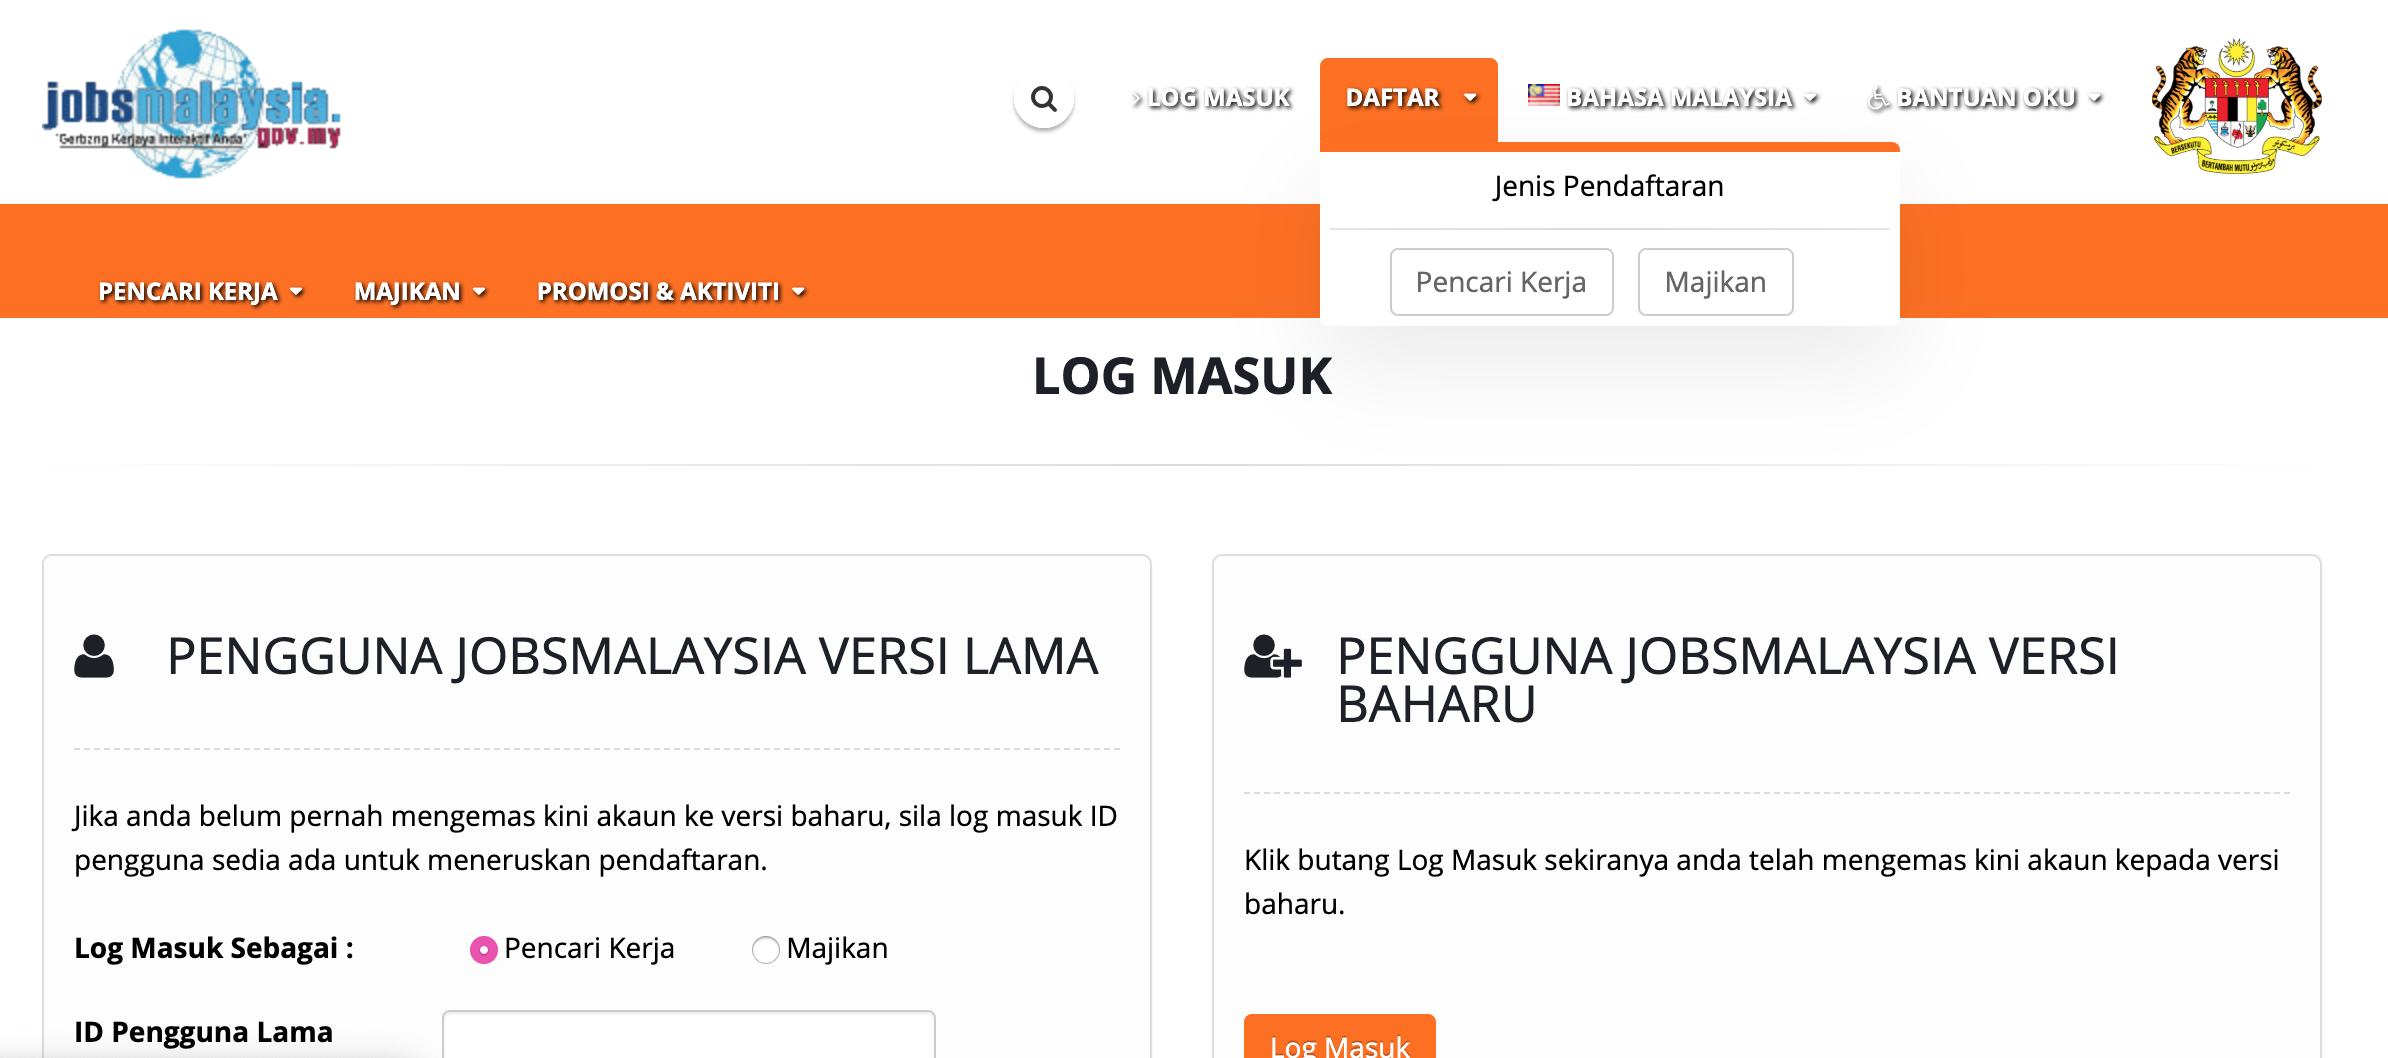Click PENGGUNA JOBSMALAYSIA VERSI BAHARU heading
Screen dimensions: 2388x1058
[1727, 681]
